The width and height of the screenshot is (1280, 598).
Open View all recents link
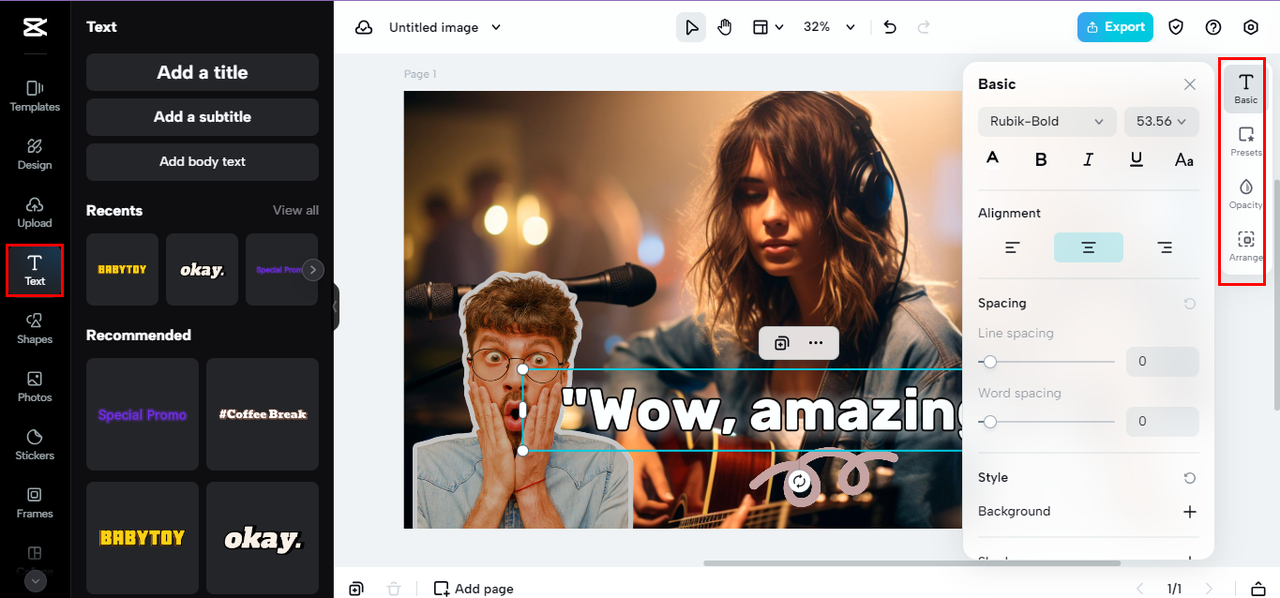[296, 210]
